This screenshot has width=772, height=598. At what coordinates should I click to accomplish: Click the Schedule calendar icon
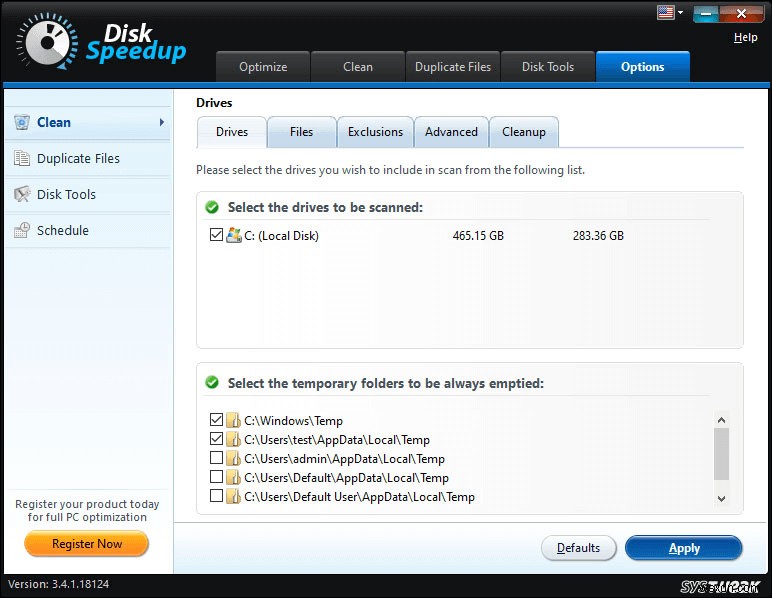pos(22,230)
